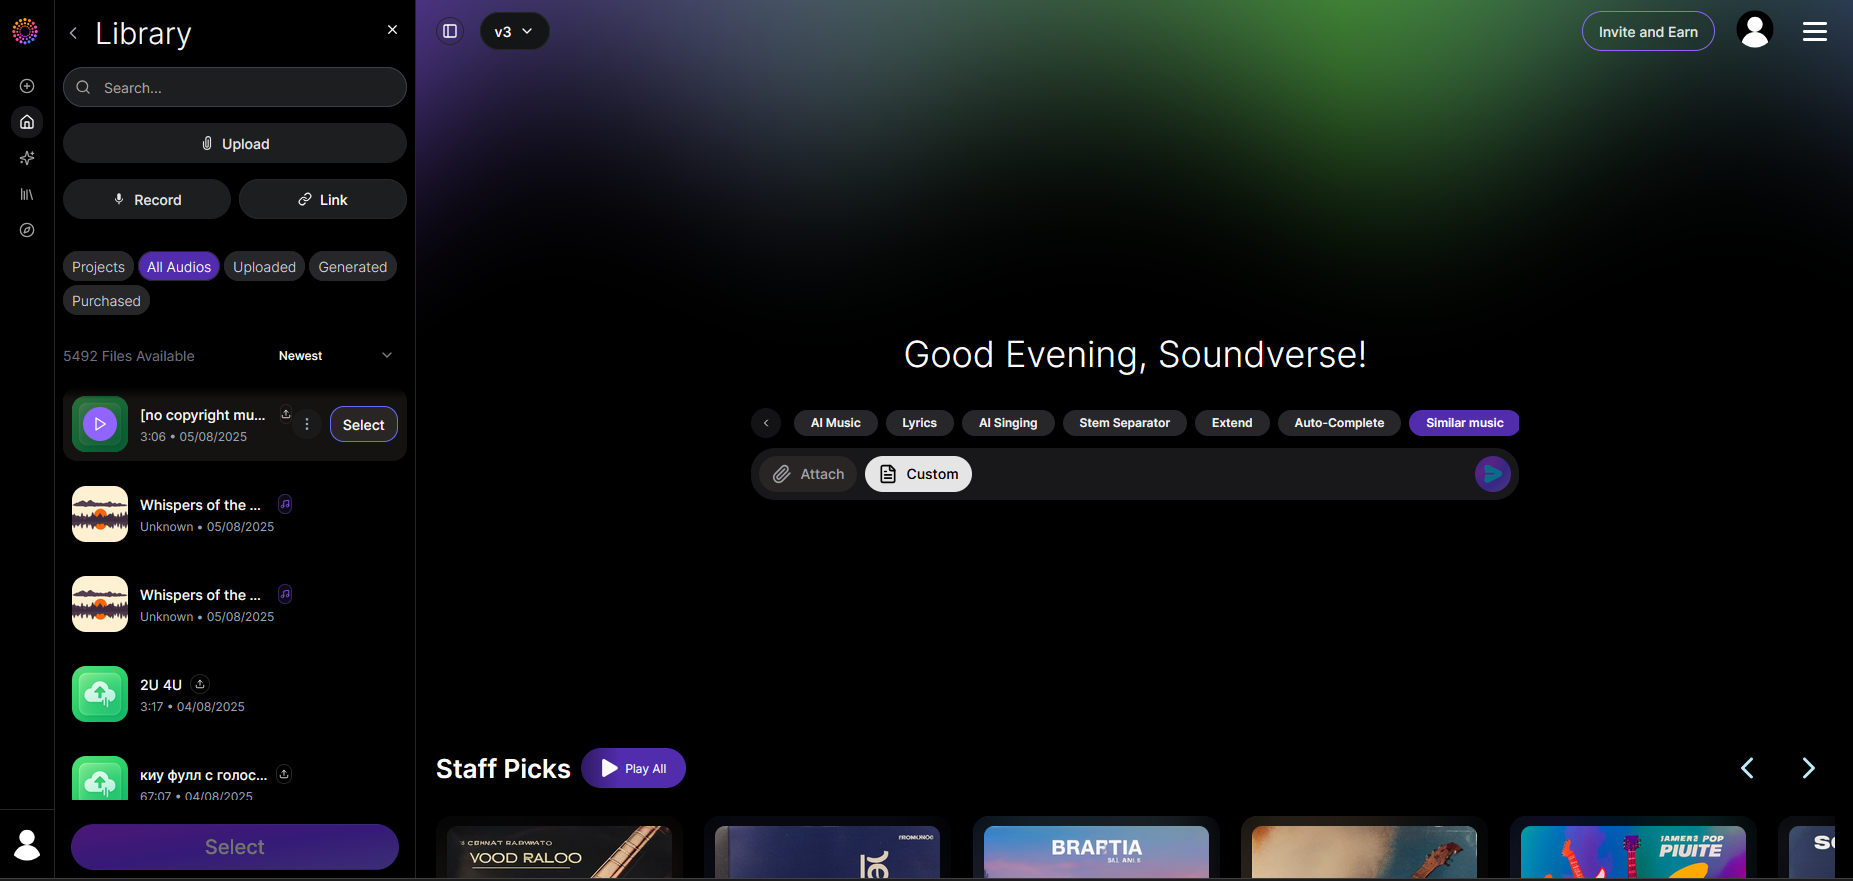The width and height of the screenshot is (1853, 881).
Task: Click the Attach paperclip button
Action: click(808, 474)
